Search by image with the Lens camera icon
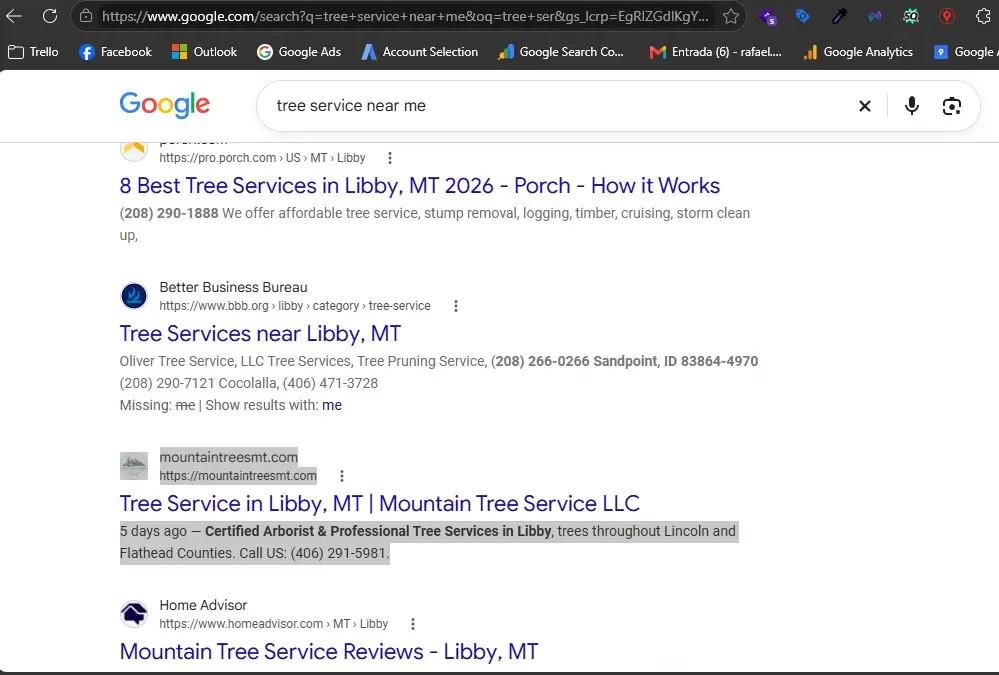Viewport: 999px width, 675px height. pos(952,106)
